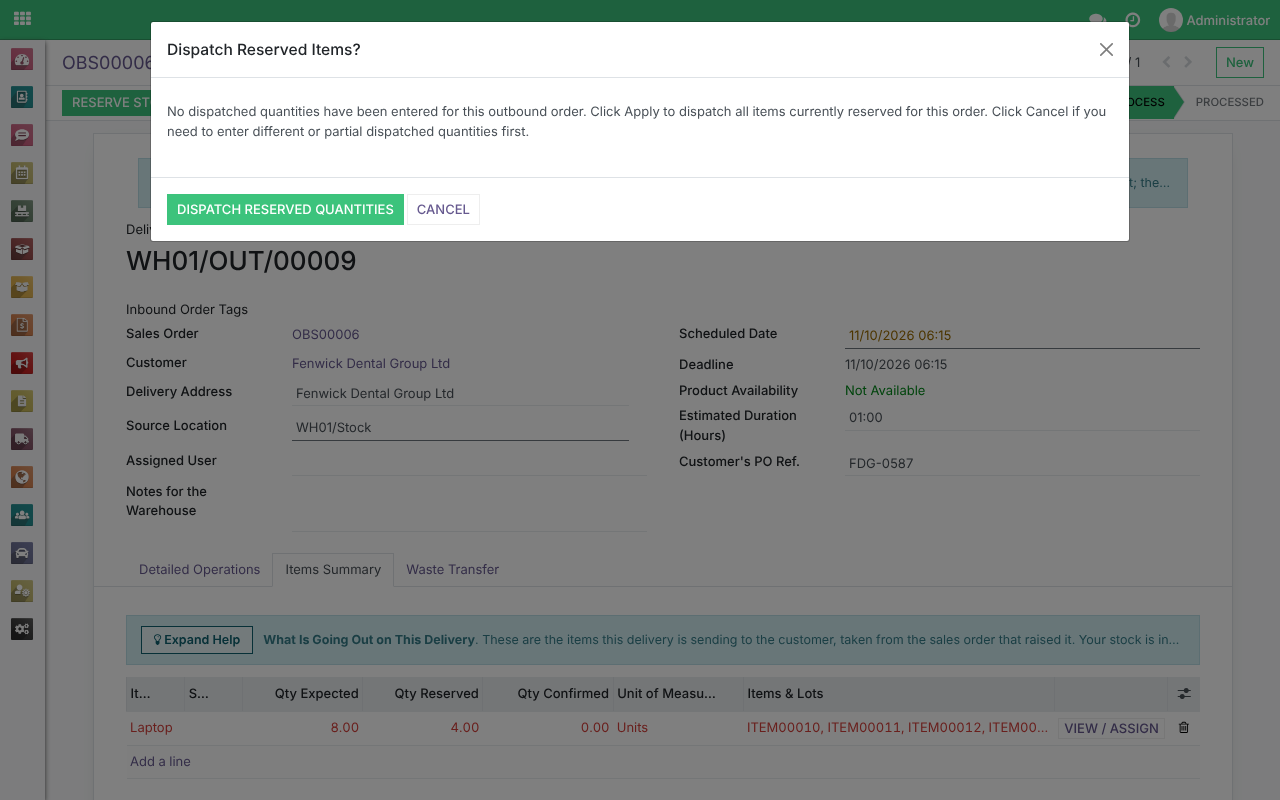Image resolution: width=1280 pixels, height=800 pixels.
Task: Open the Delivery Address selection field
Action: click(460, 393)
